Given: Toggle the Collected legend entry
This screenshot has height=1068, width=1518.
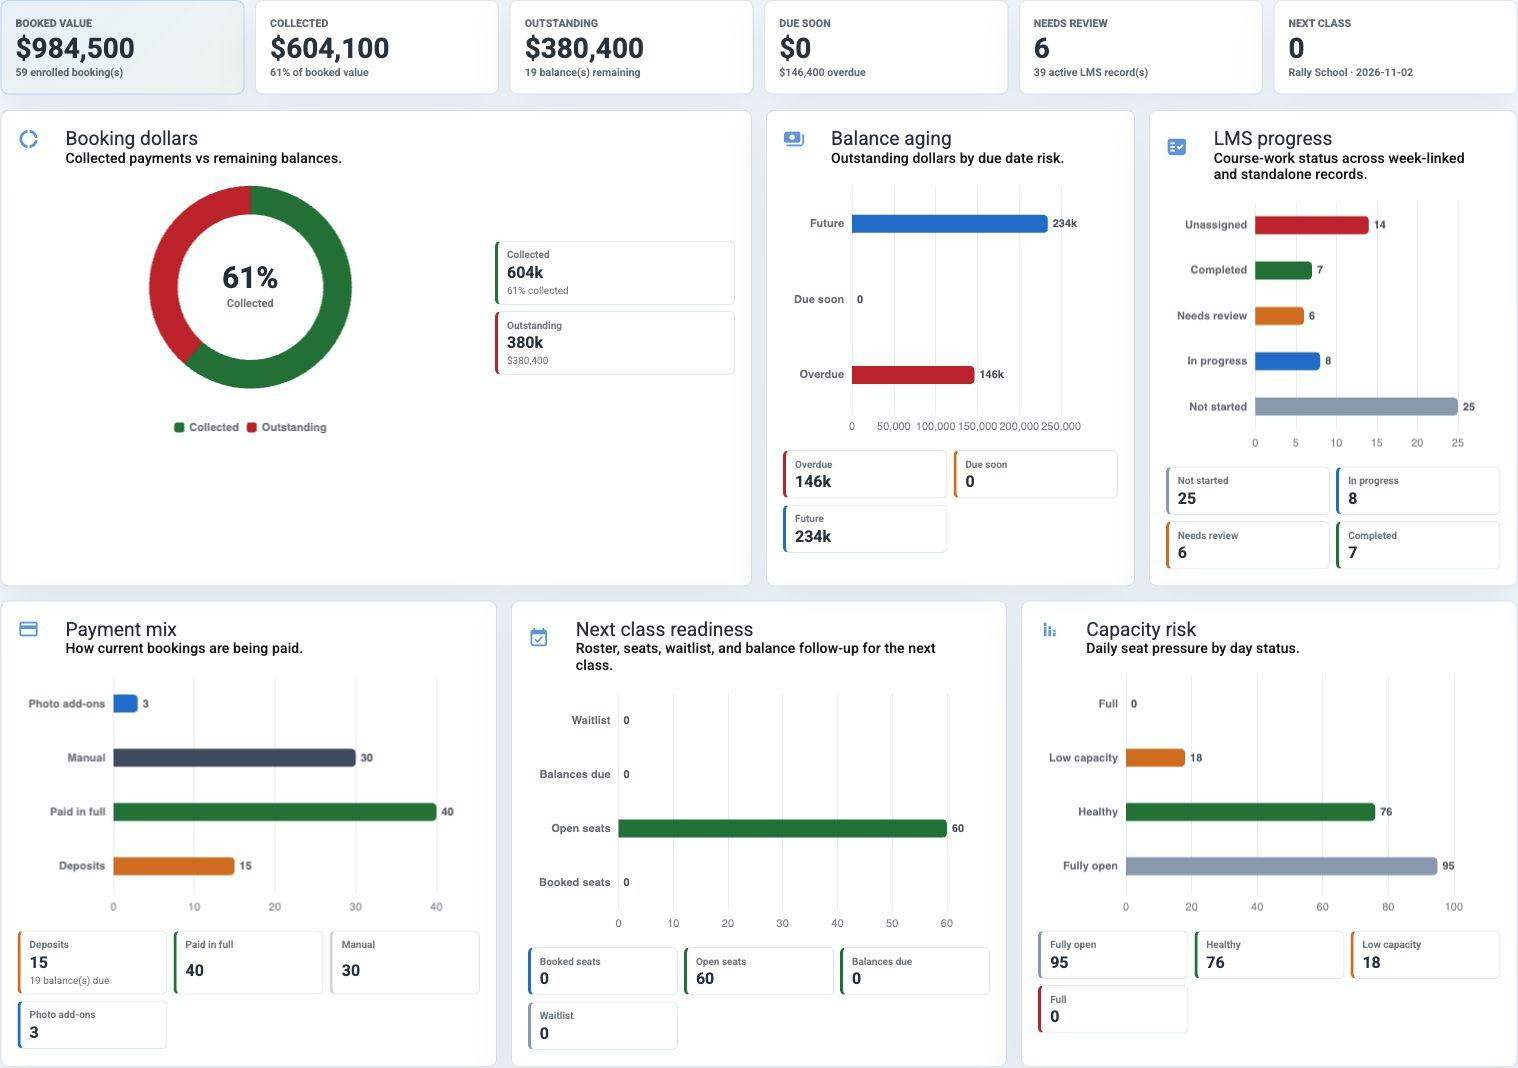Looking at the screenshot, I should 207,427.
